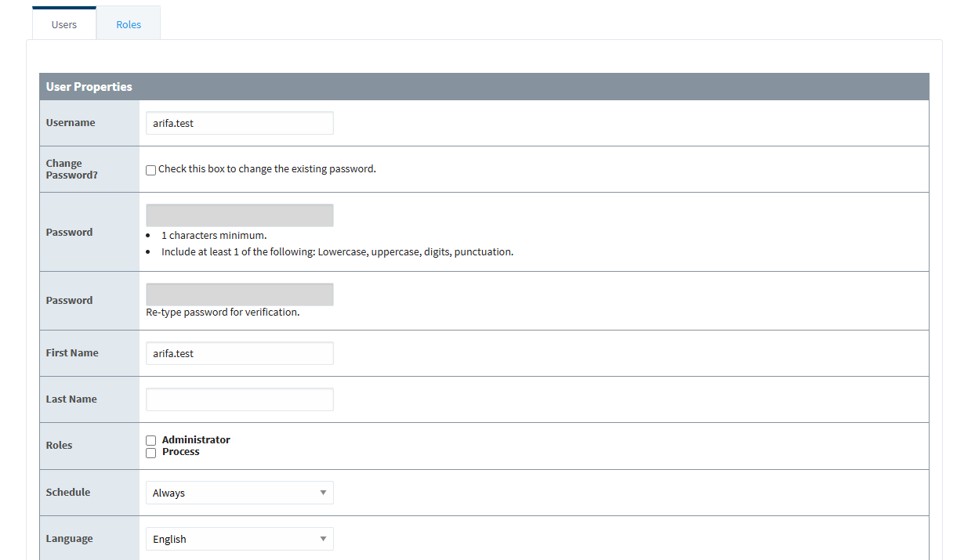Click 'Re-type password for verification.' text
Viewport: 975px width, 560px height.
coord(223,312)
